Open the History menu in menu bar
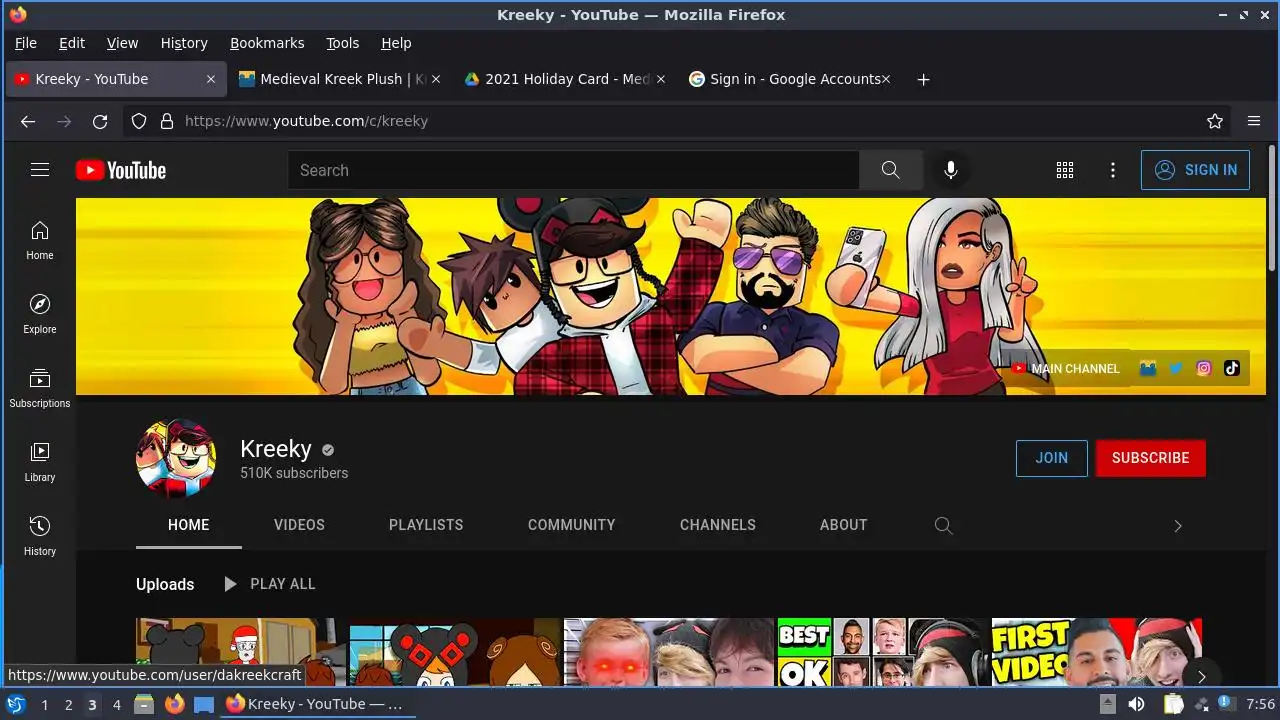 coord(184,43)
